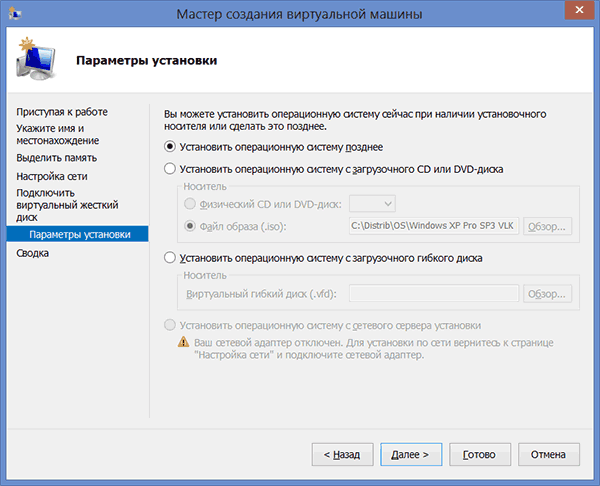Go to 'Подключить виртуальный жесткий диск' step

point(67,205)
